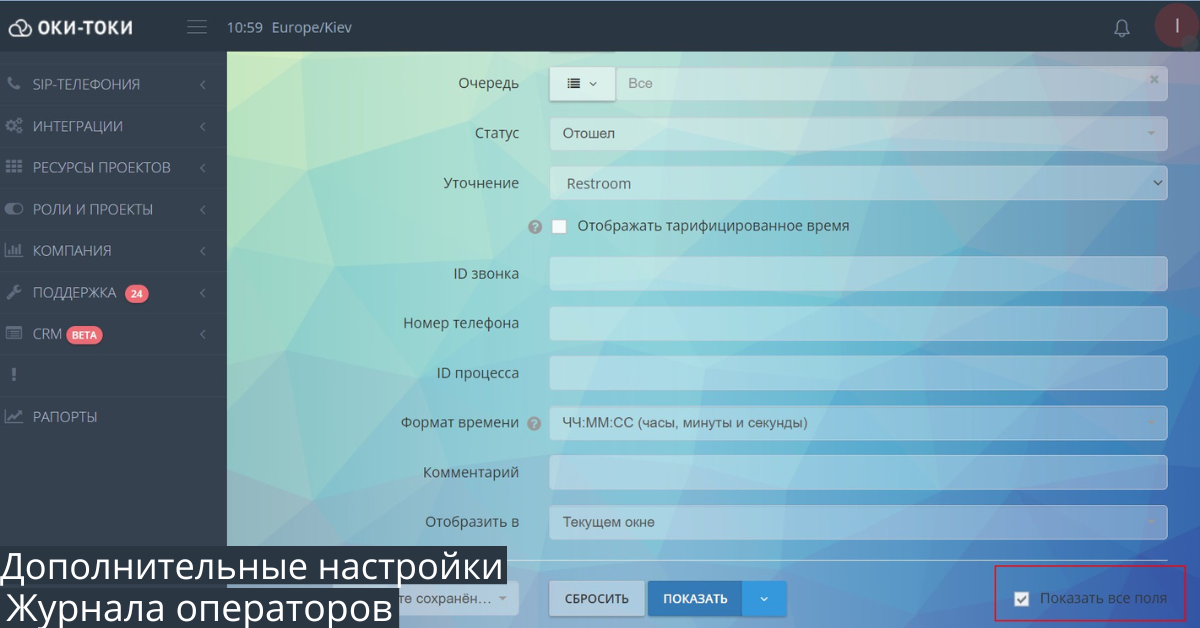
Task: Click the ID звонка input field
Action: (858, 273)
